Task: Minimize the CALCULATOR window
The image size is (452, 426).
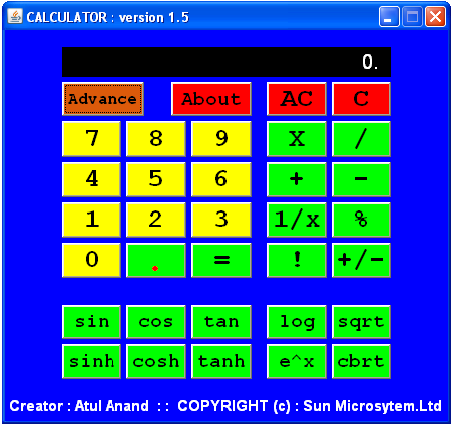Action: coord(389,17)
